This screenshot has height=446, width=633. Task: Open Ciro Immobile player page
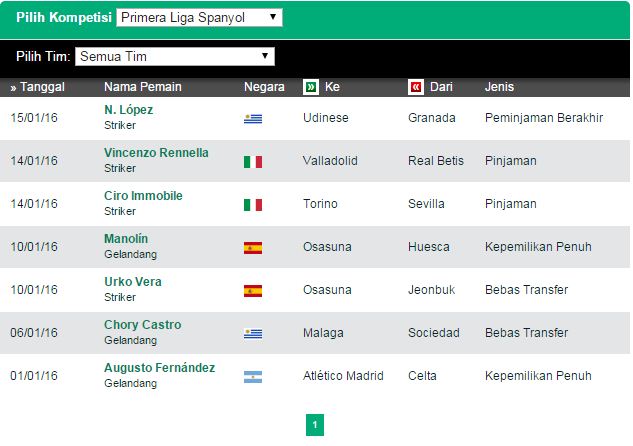click(143, 196)
